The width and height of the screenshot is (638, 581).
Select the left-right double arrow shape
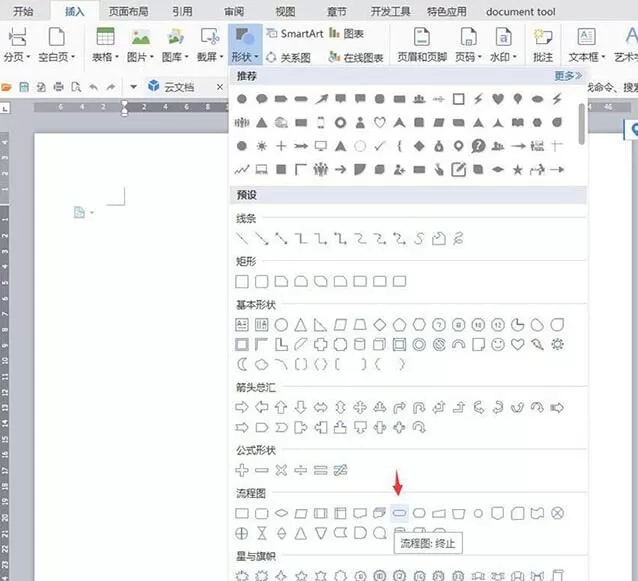(321, 407)
